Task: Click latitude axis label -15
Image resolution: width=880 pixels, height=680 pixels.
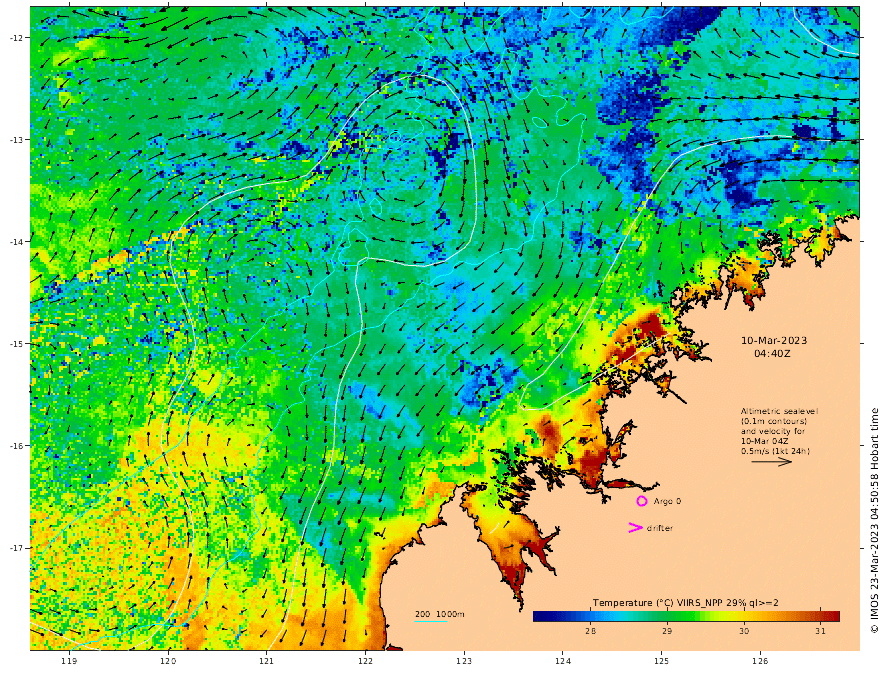Action: [16, 344]
